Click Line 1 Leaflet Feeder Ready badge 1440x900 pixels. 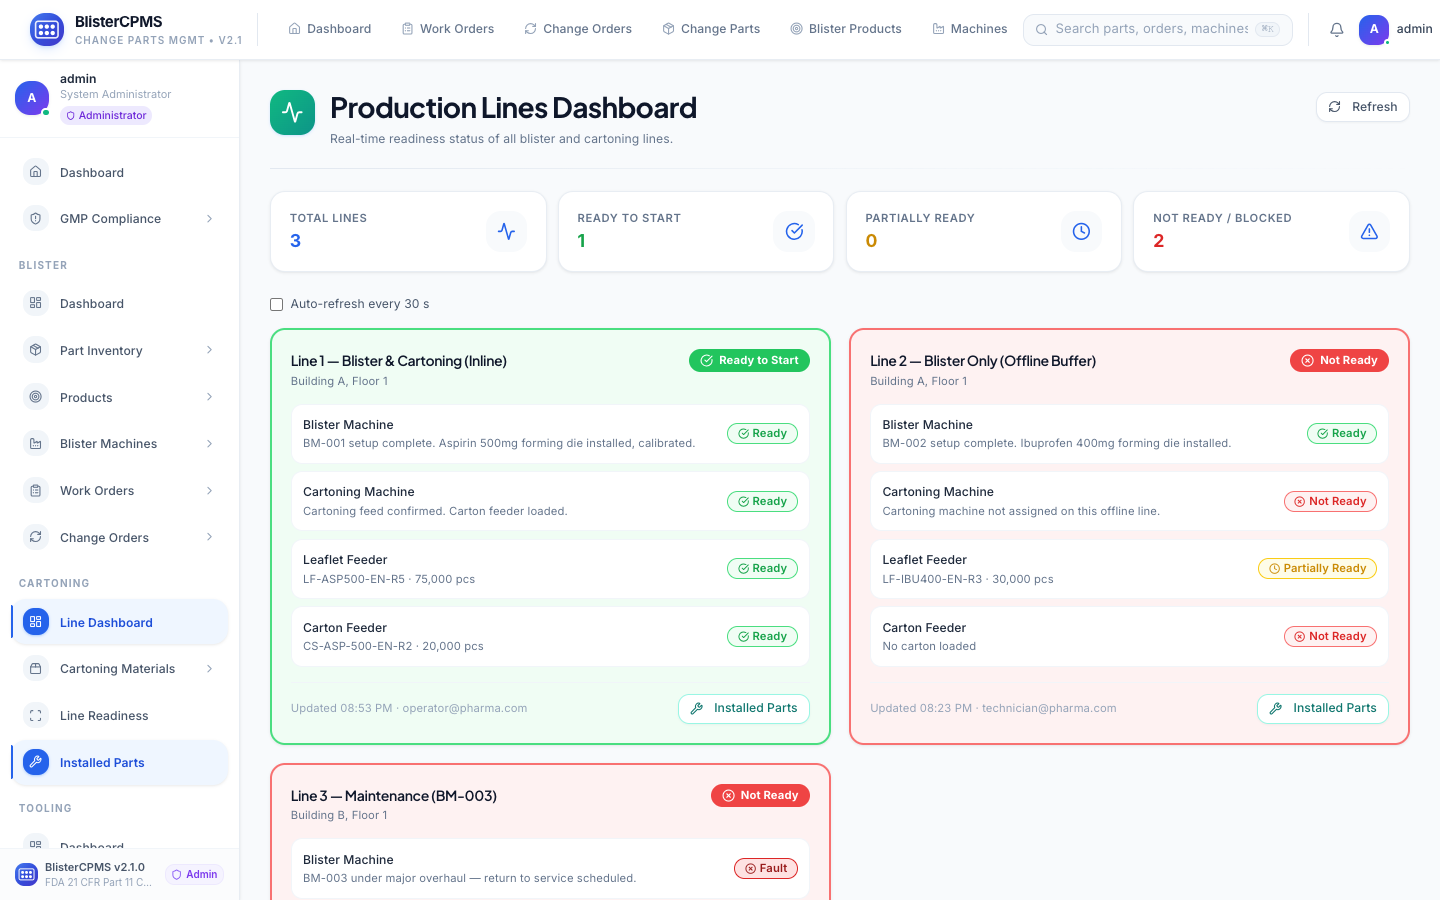pyautogui.click(x=762, y=568)
